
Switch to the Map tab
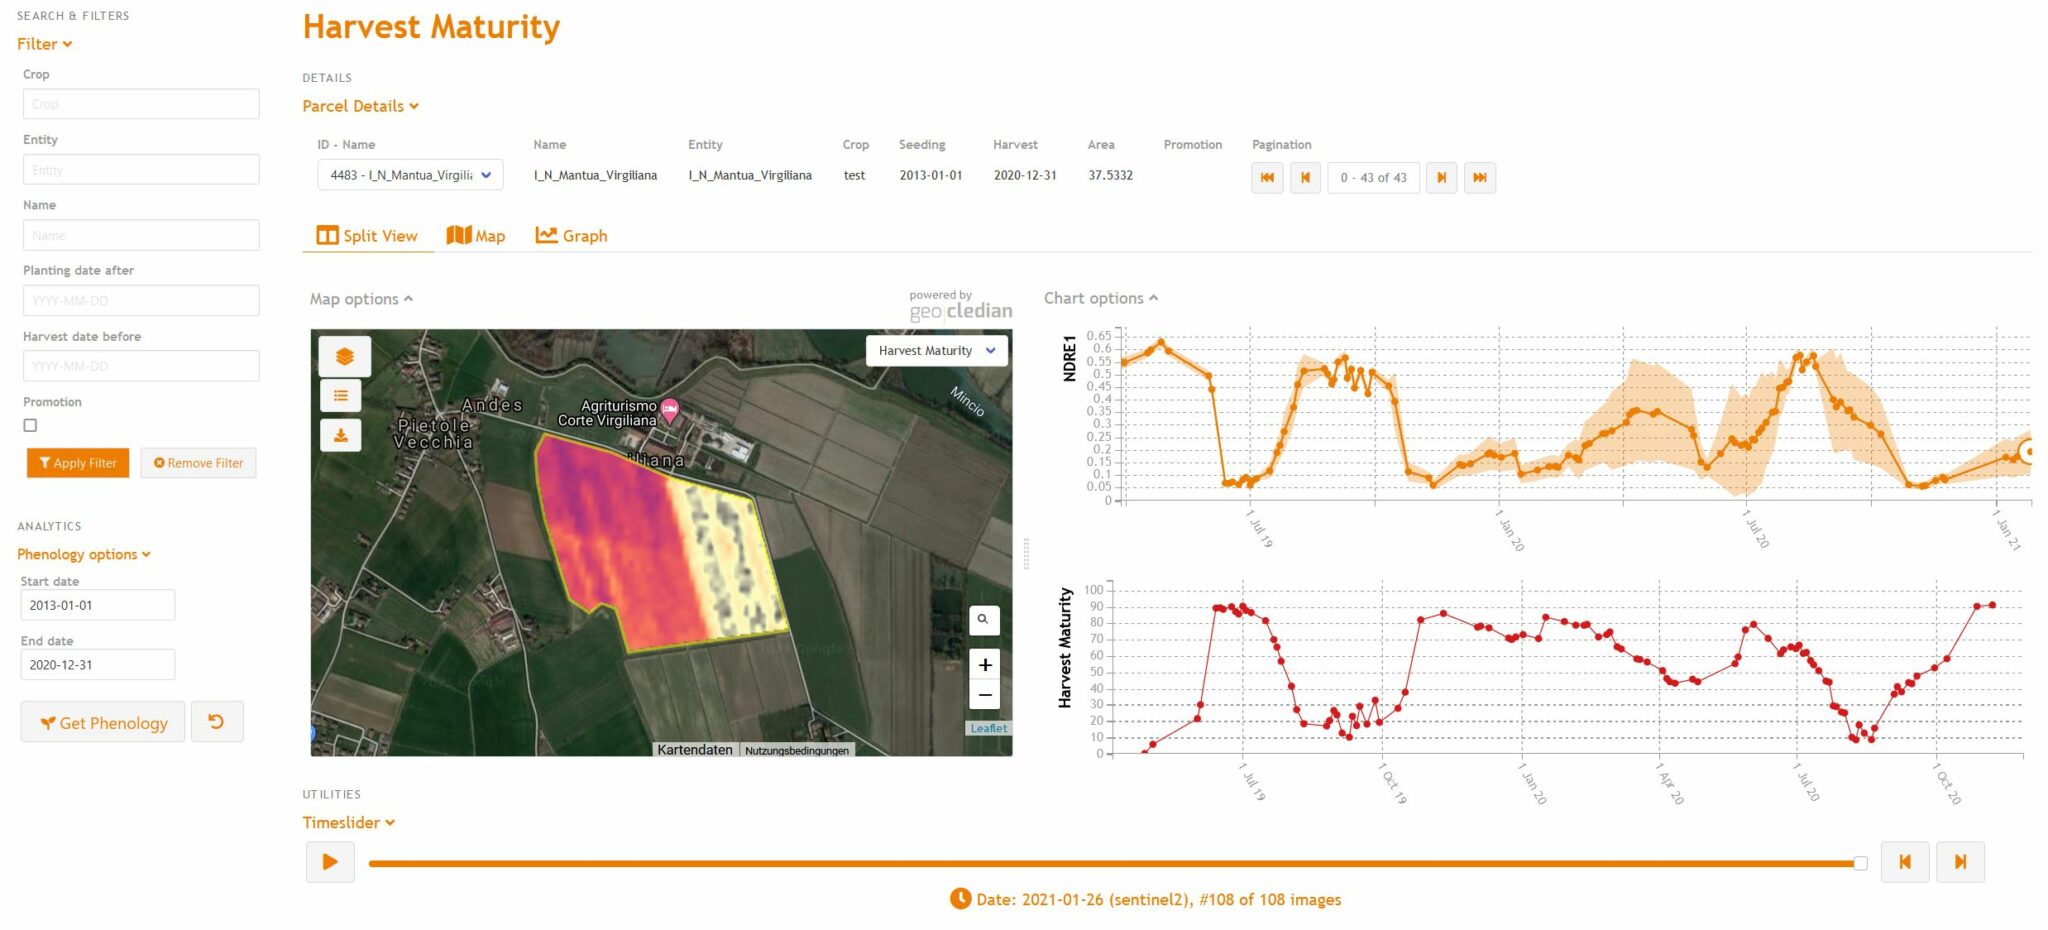(476, 236)
